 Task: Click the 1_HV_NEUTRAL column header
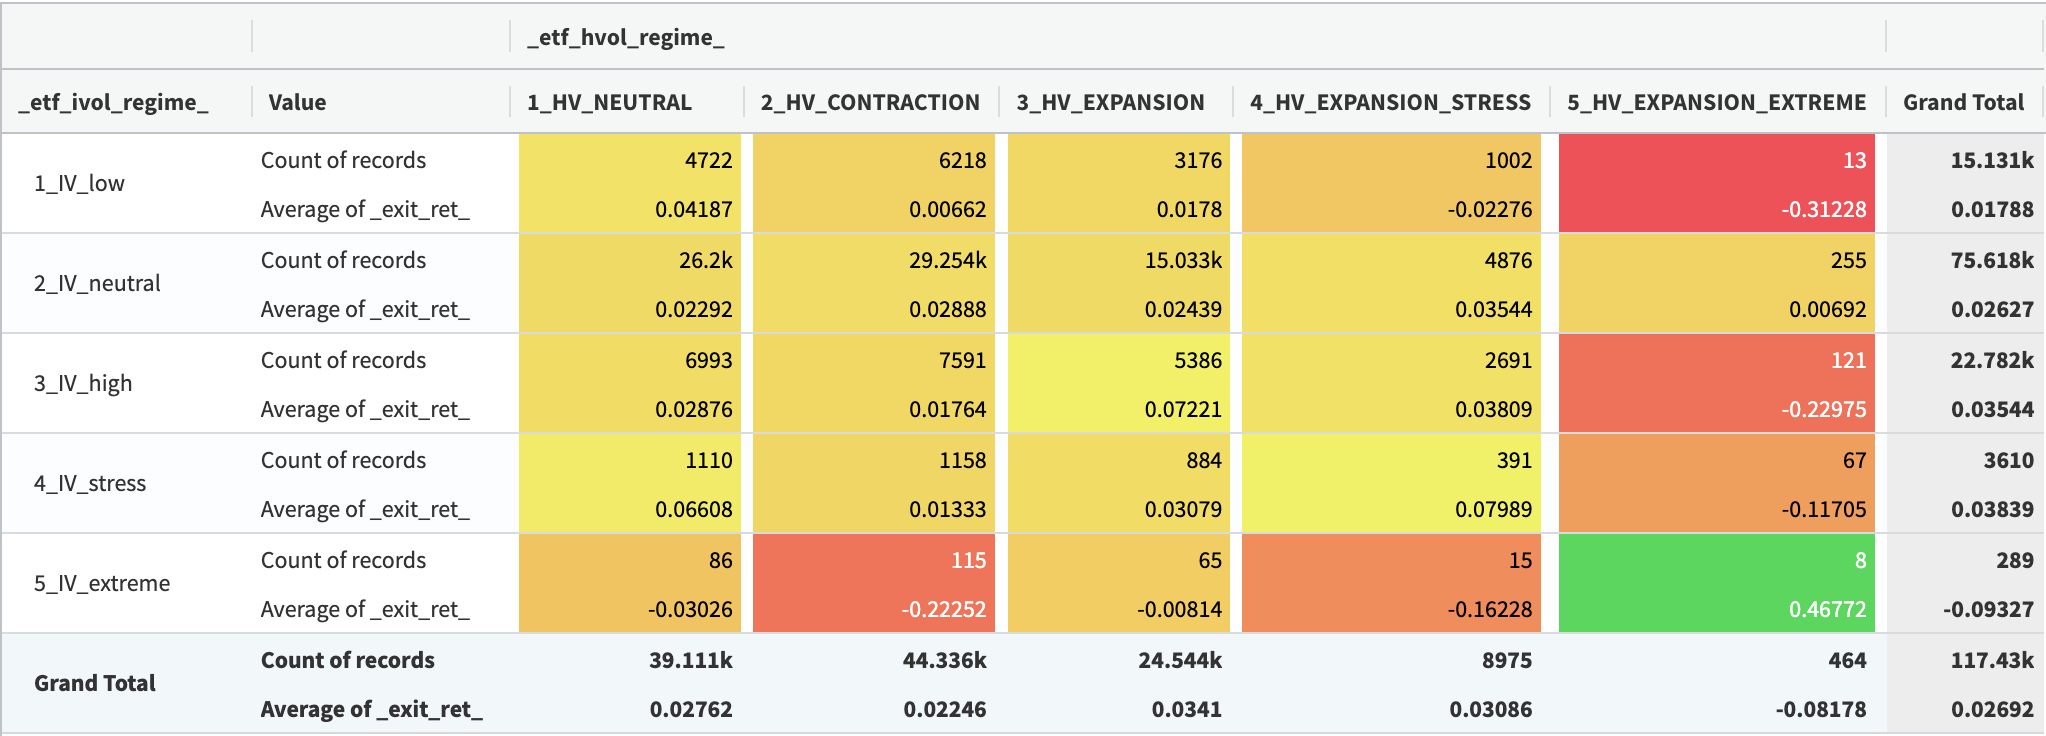tap(609, 102)
